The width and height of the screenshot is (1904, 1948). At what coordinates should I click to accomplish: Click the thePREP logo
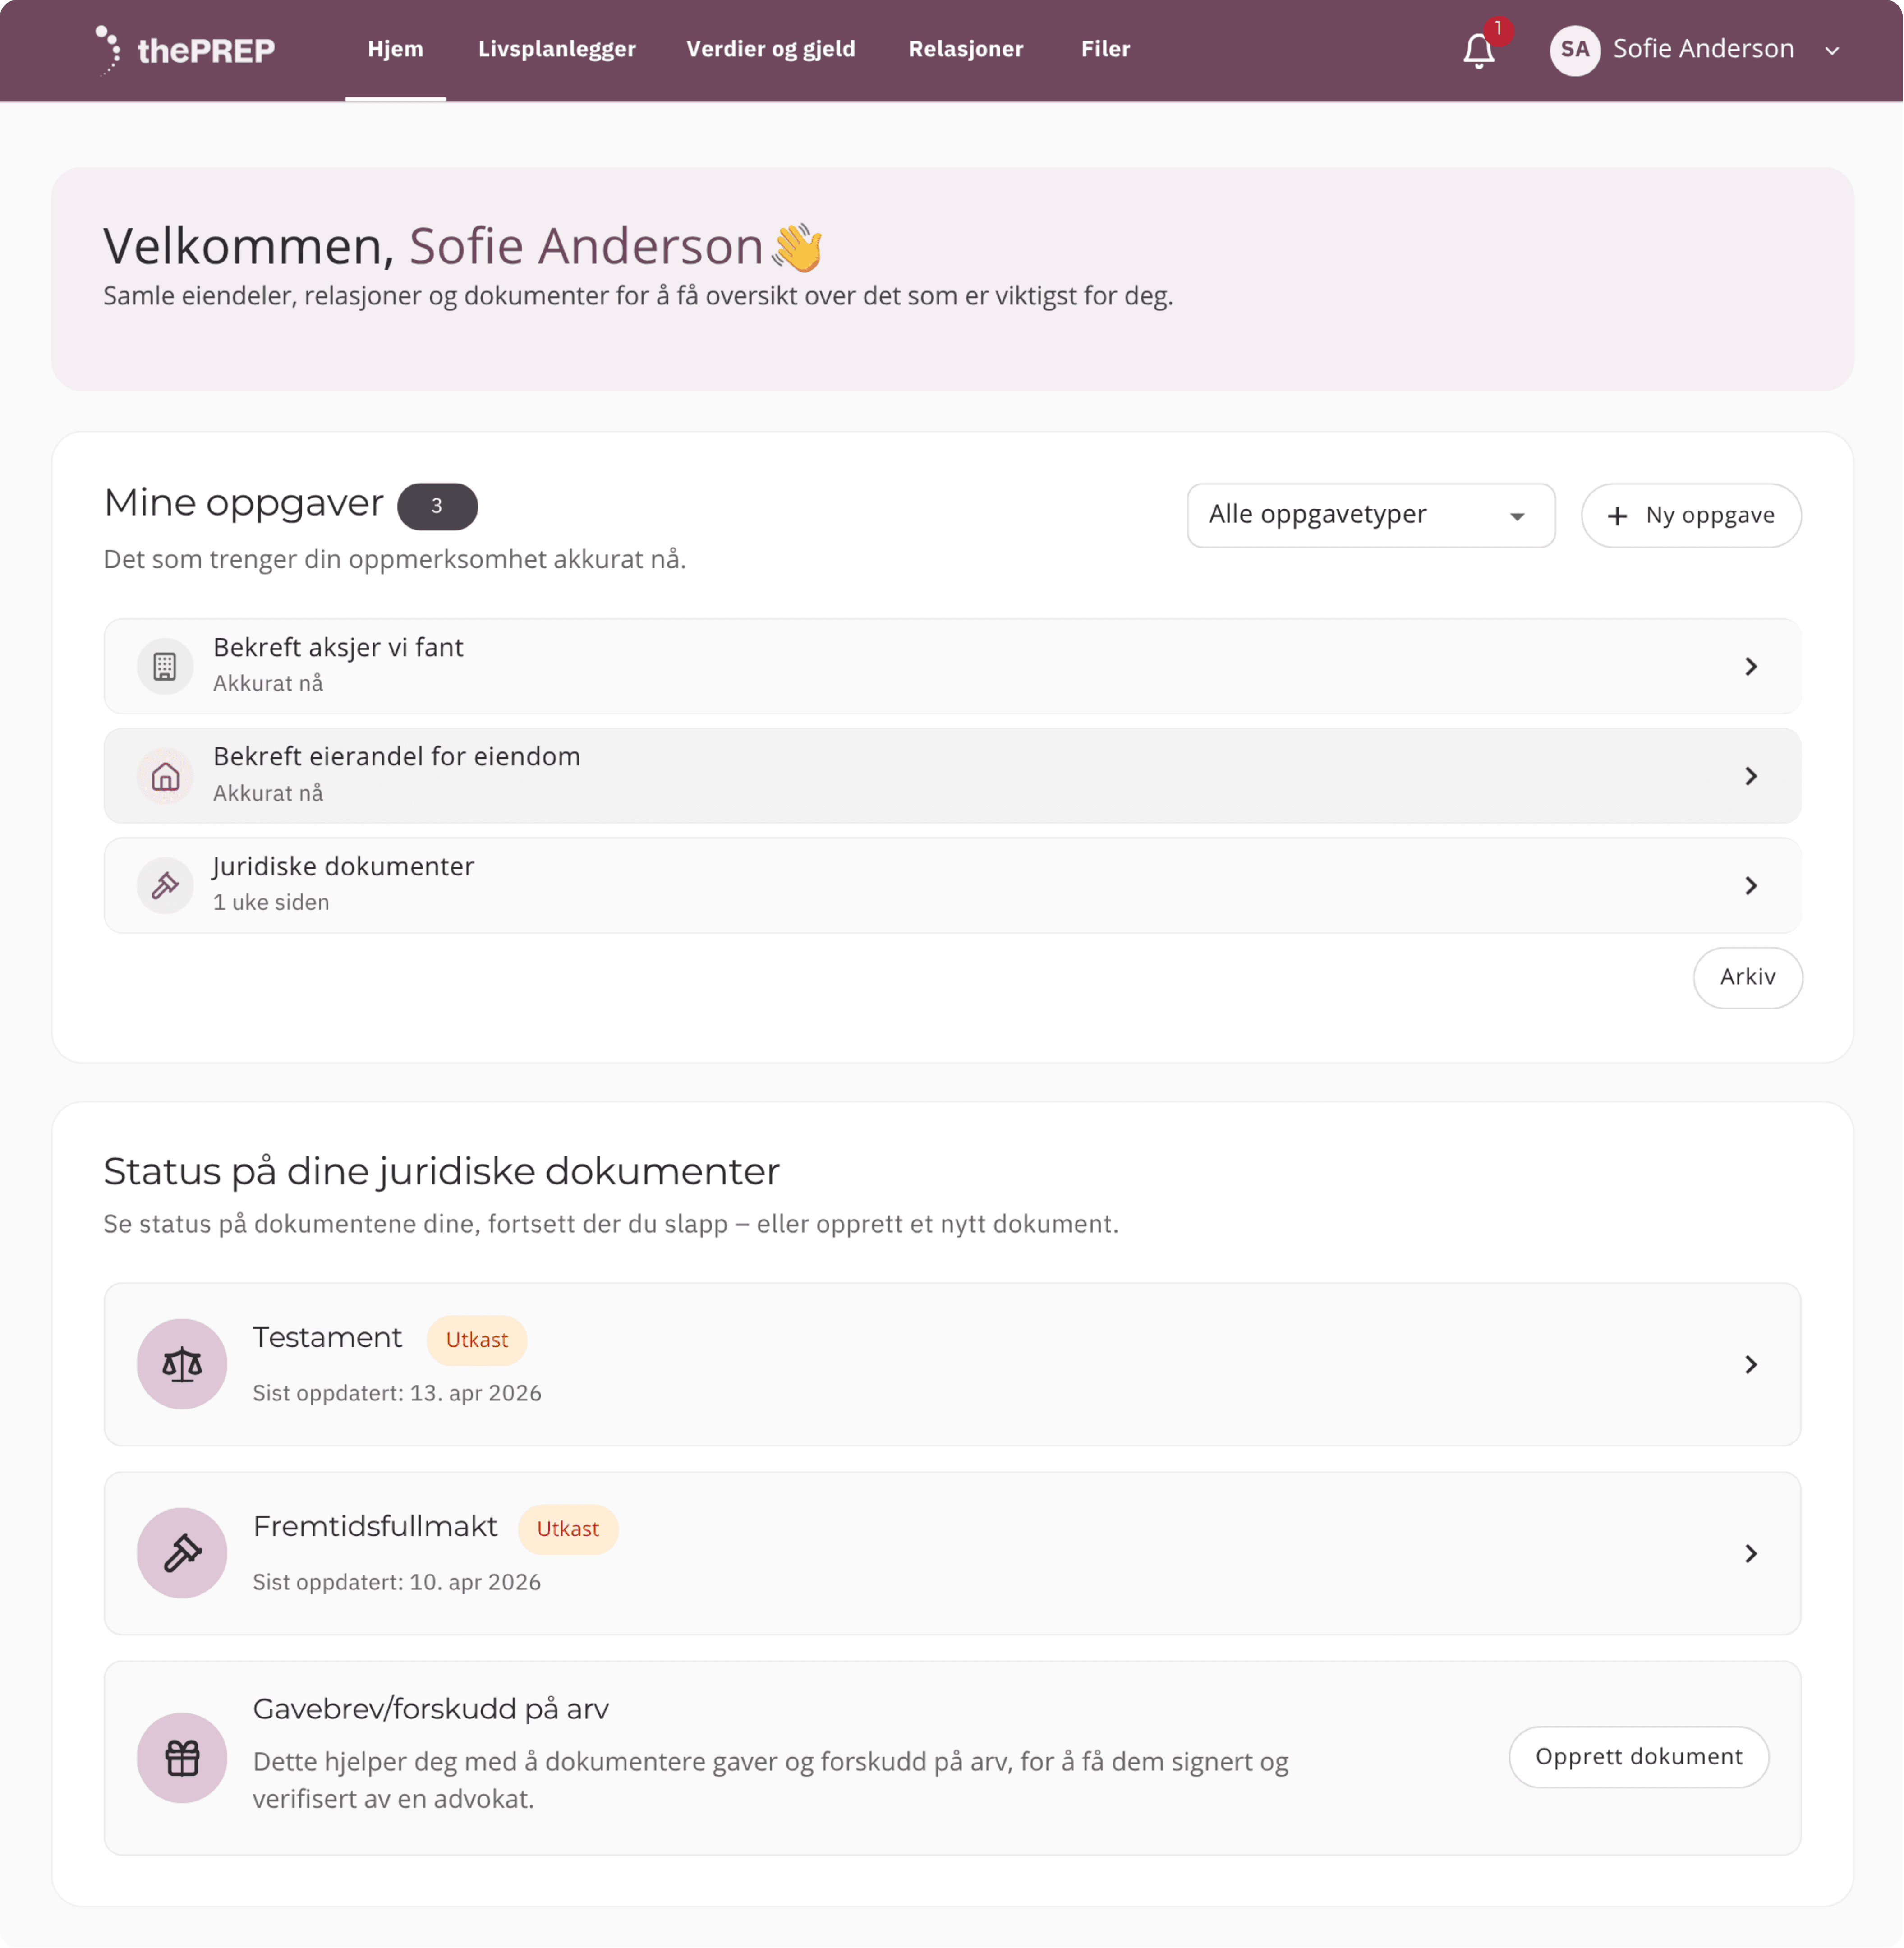coord(186,50)
